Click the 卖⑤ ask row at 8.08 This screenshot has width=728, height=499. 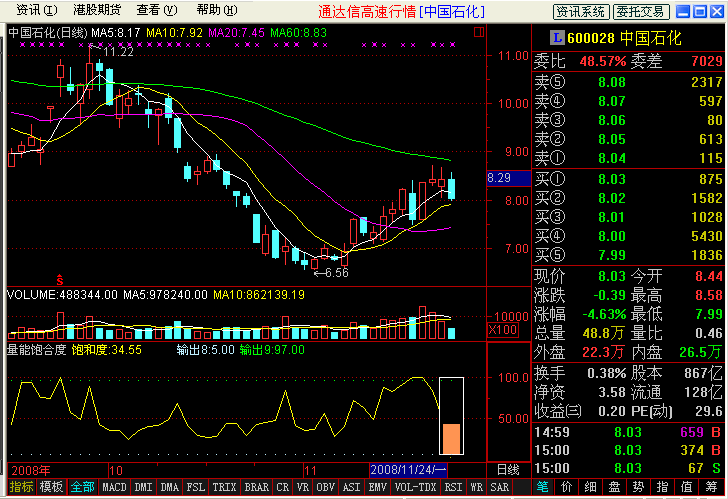click(628, 82)
